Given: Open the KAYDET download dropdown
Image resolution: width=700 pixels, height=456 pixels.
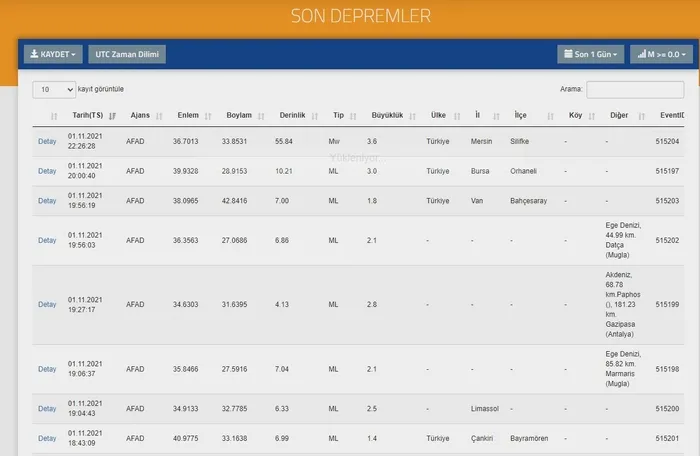Looking at the screenshot, I should coord(53,54).
